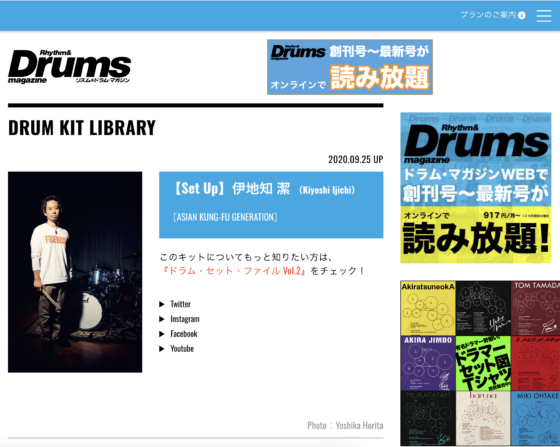
Task: Click the このキットについてもっと知りたい方は text
Action: [x=246, y=257]
